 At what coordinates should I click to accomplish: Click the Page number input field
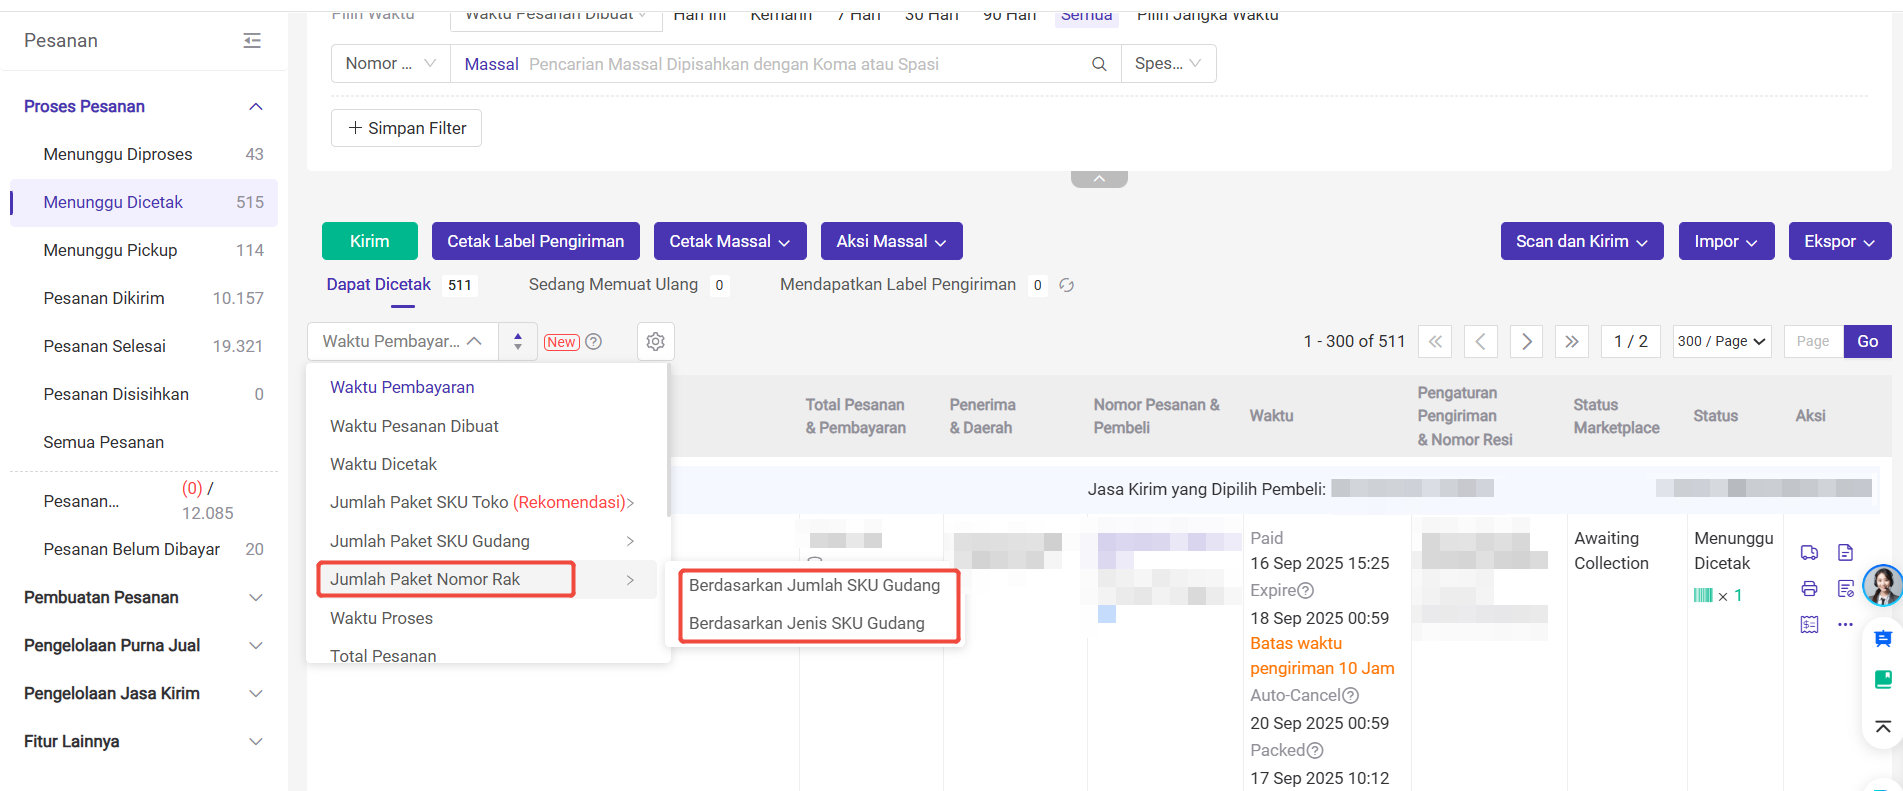click(x=1812, y=342)
